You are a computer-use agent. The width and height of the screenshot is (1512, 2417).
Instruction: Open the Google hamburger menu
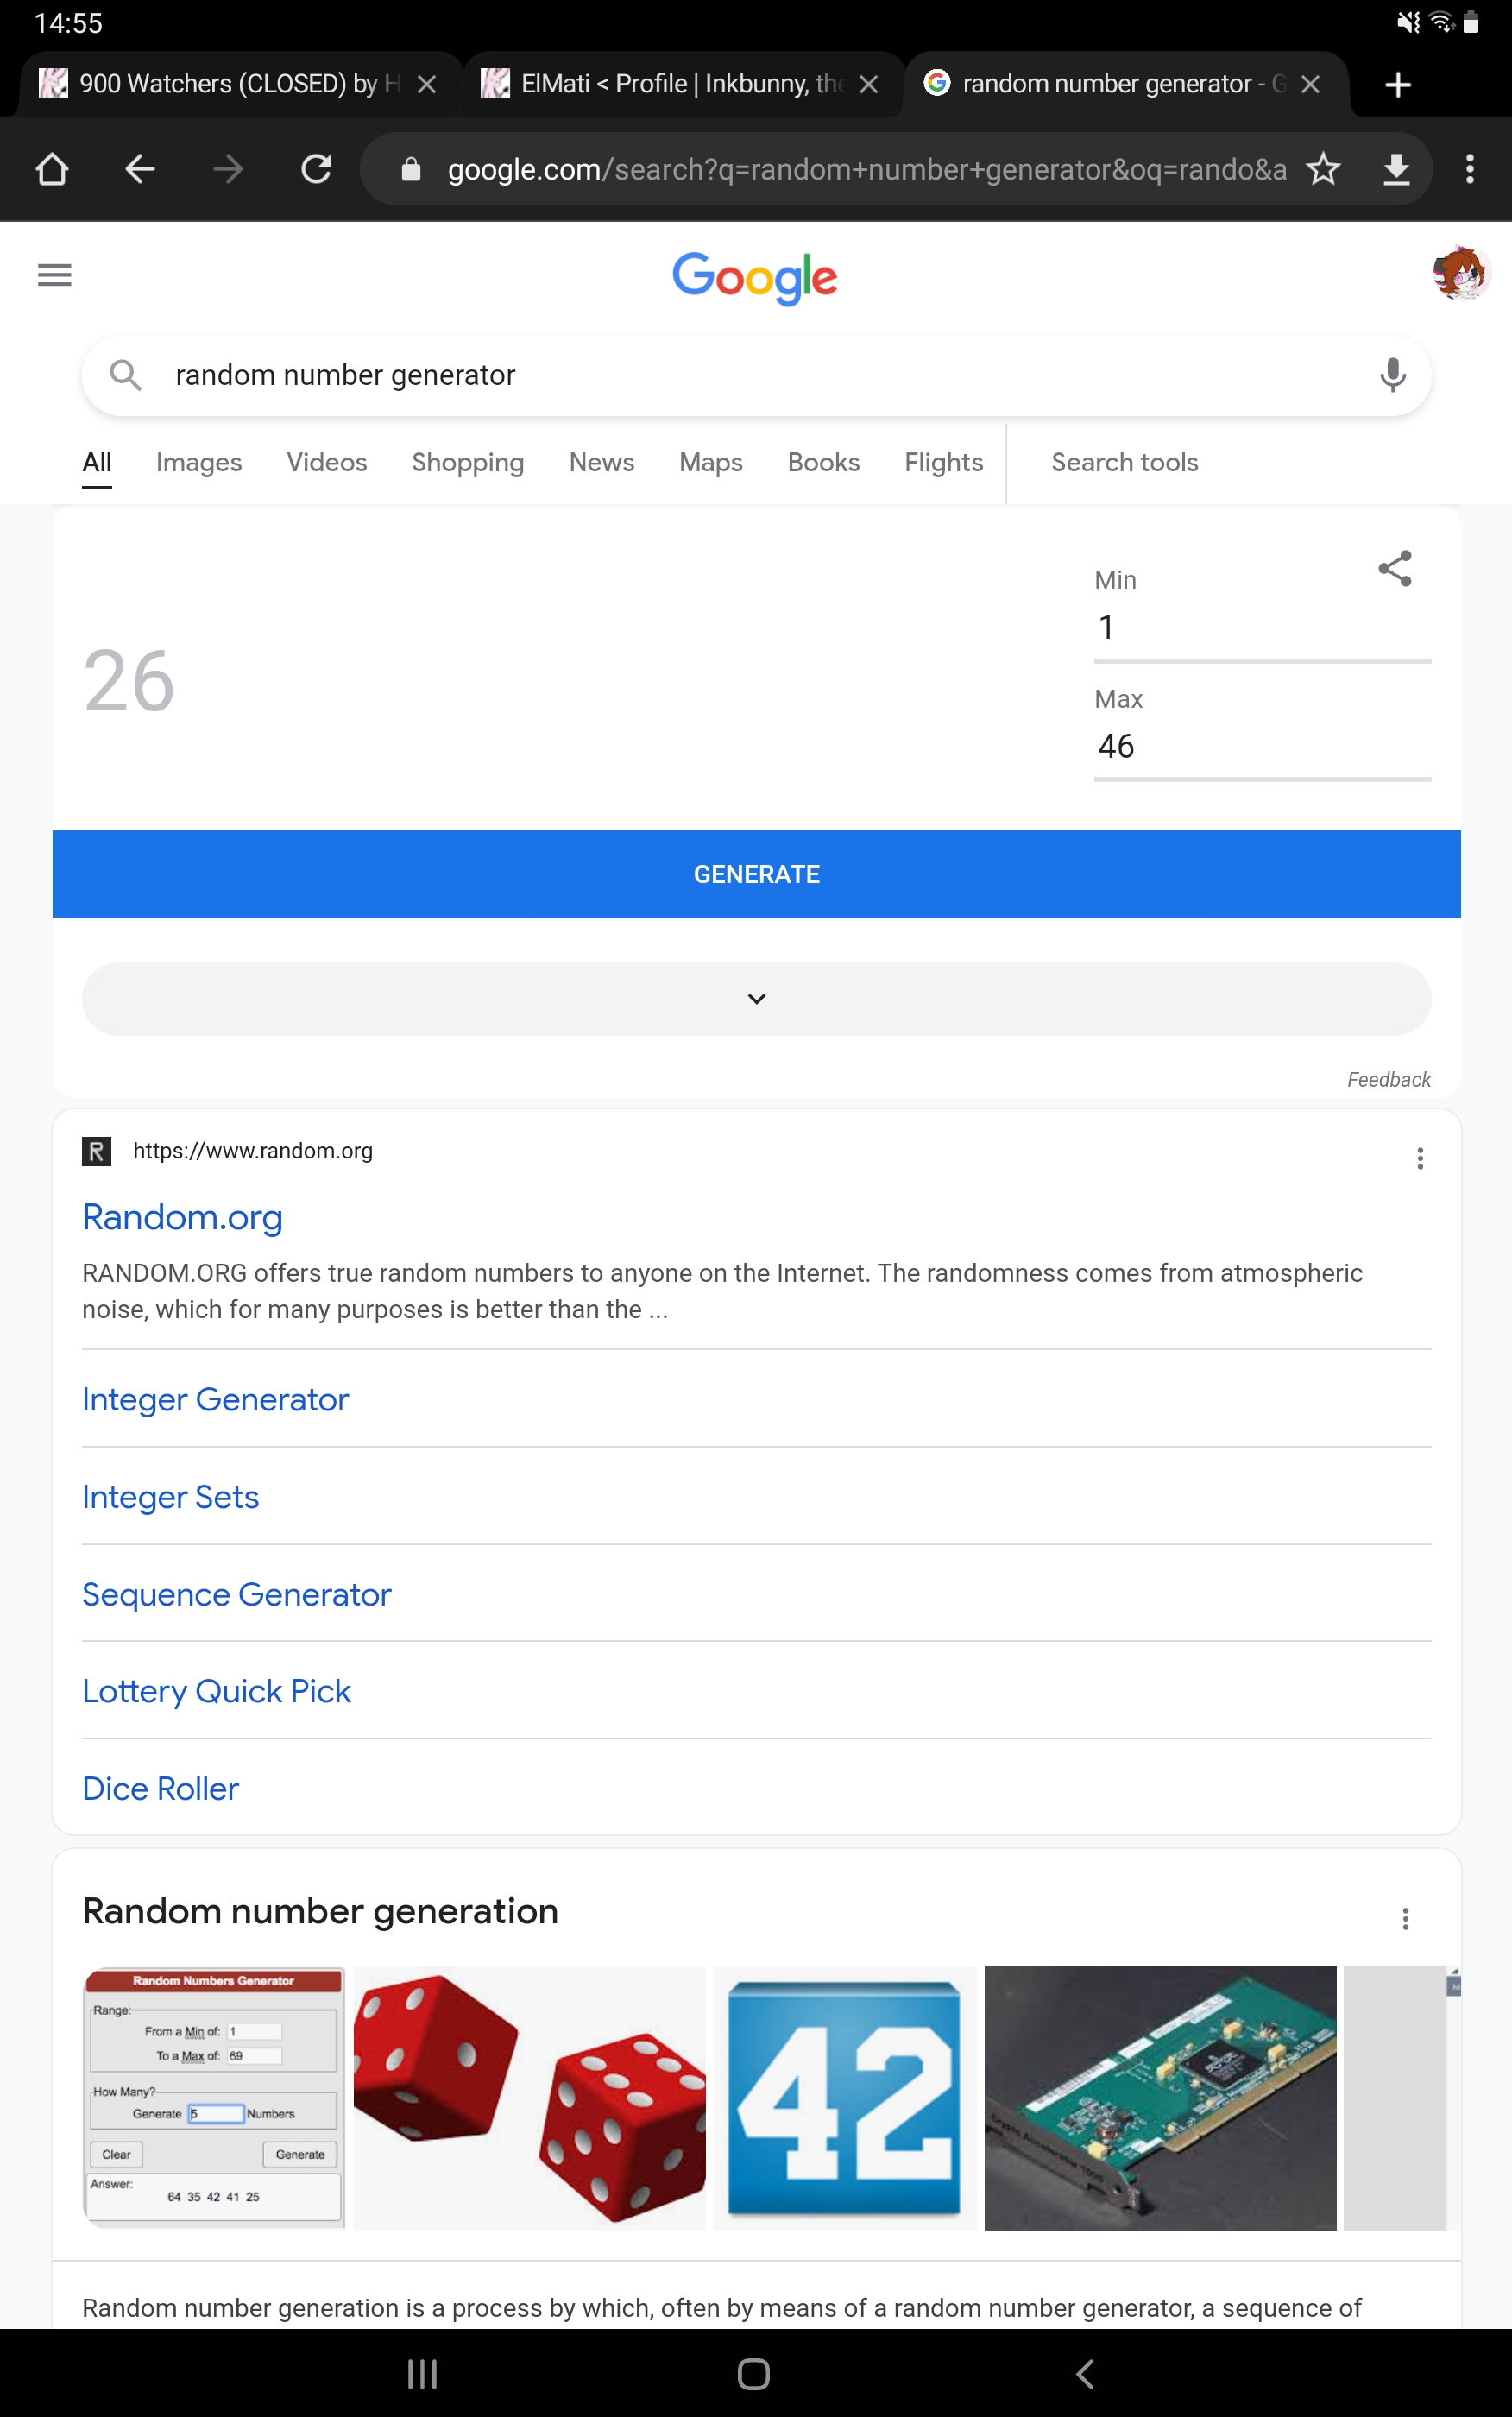point(54,275)
